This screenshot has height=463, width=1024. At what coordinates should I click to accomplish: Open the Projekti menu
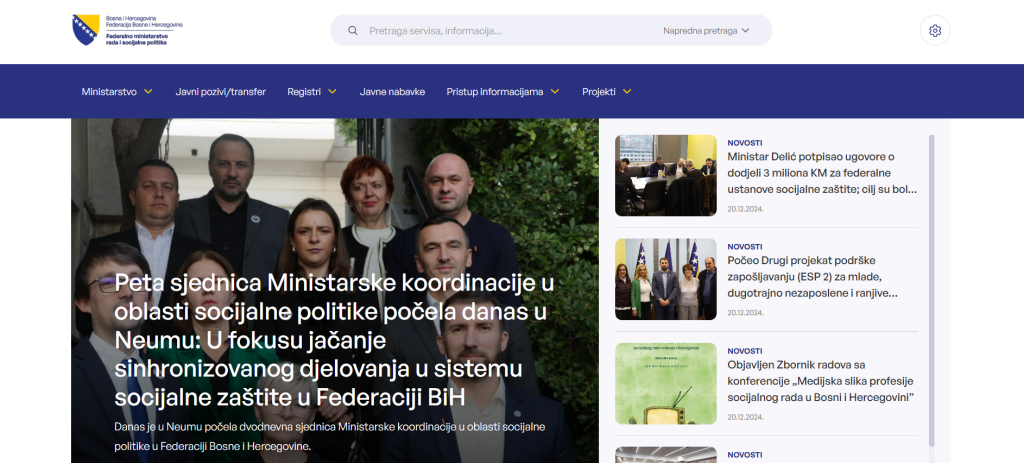599,91
